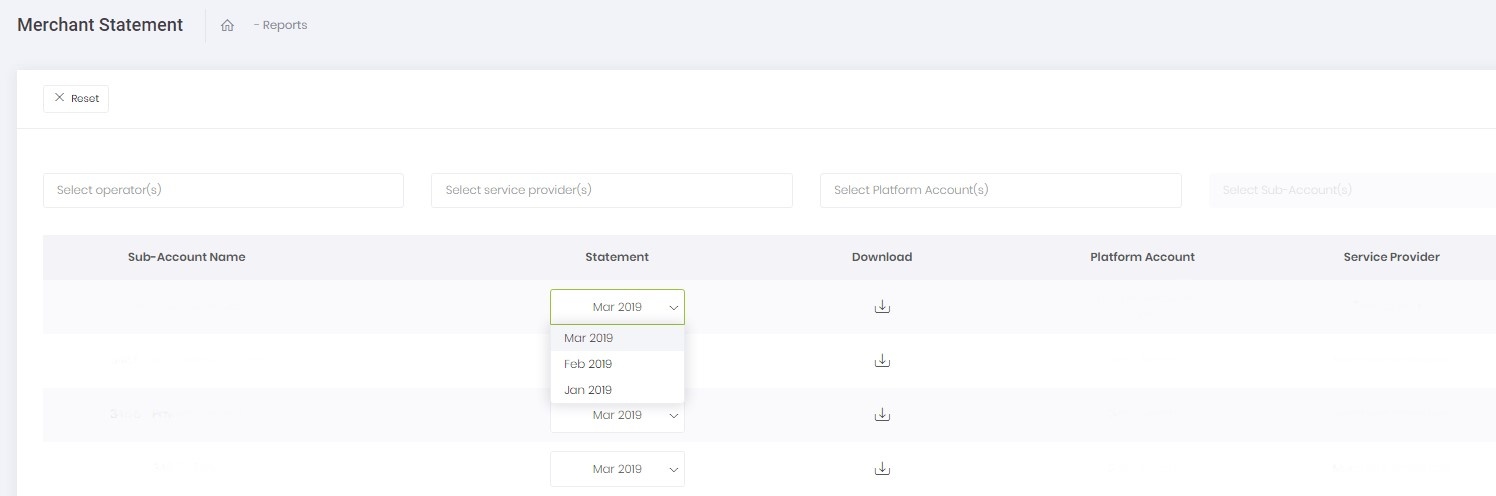Focus the Select Platform Account(s) filter field
The image size is (1496, 496).
click(1000, 190)
